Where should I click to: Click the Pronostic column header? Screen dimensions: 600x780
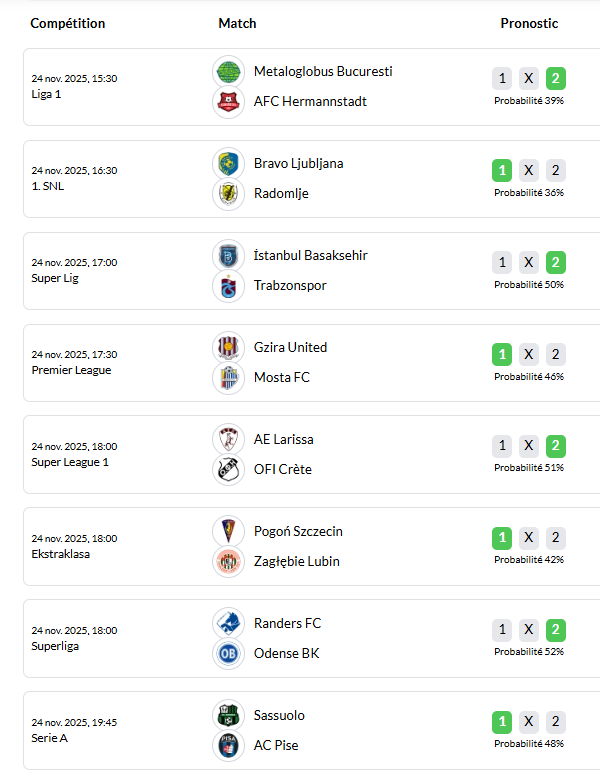pos(529,23)
